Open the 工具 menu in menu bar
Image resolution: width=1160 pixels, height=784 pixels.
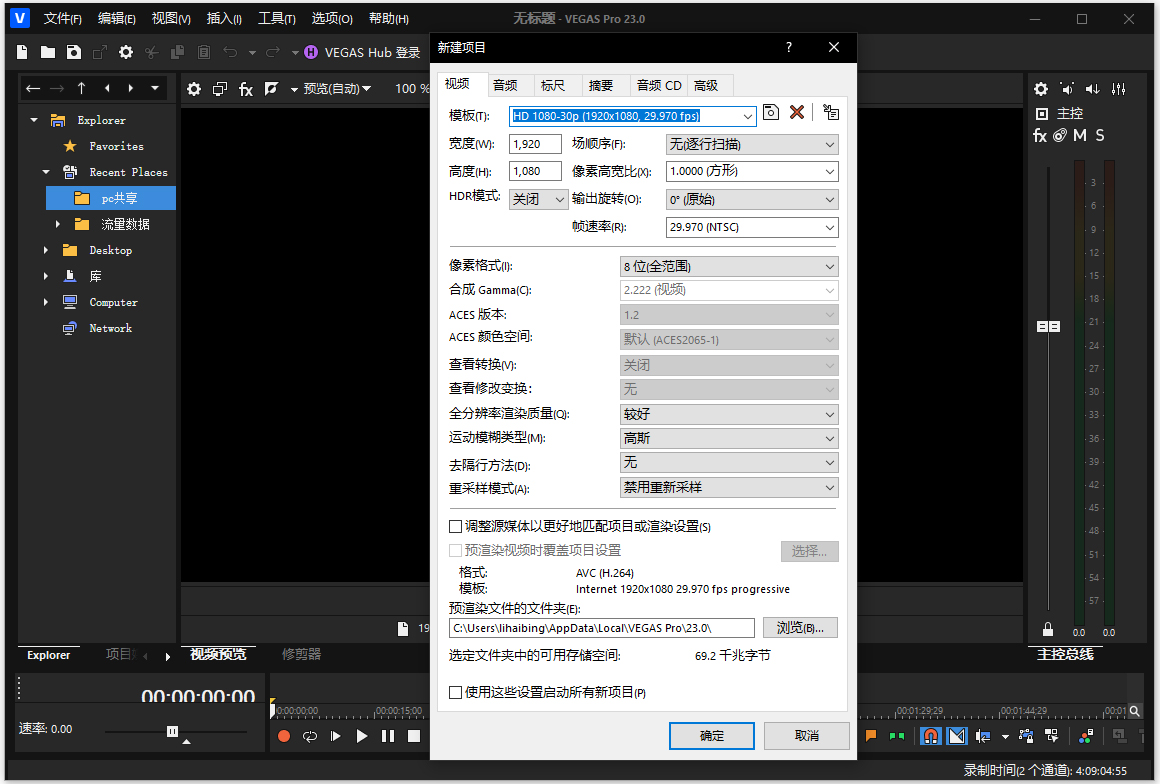point(276,18)
